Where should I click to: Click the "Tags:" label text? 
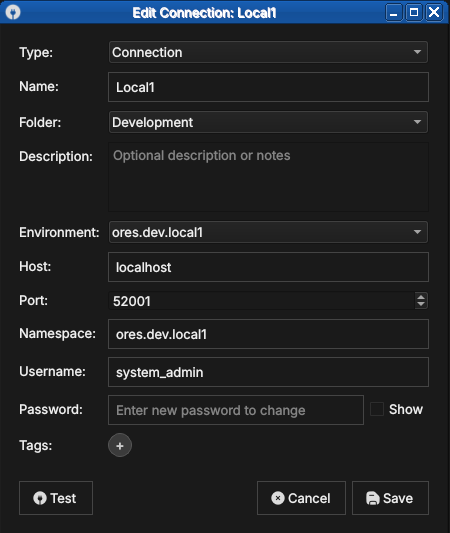[x=36, y=445]
